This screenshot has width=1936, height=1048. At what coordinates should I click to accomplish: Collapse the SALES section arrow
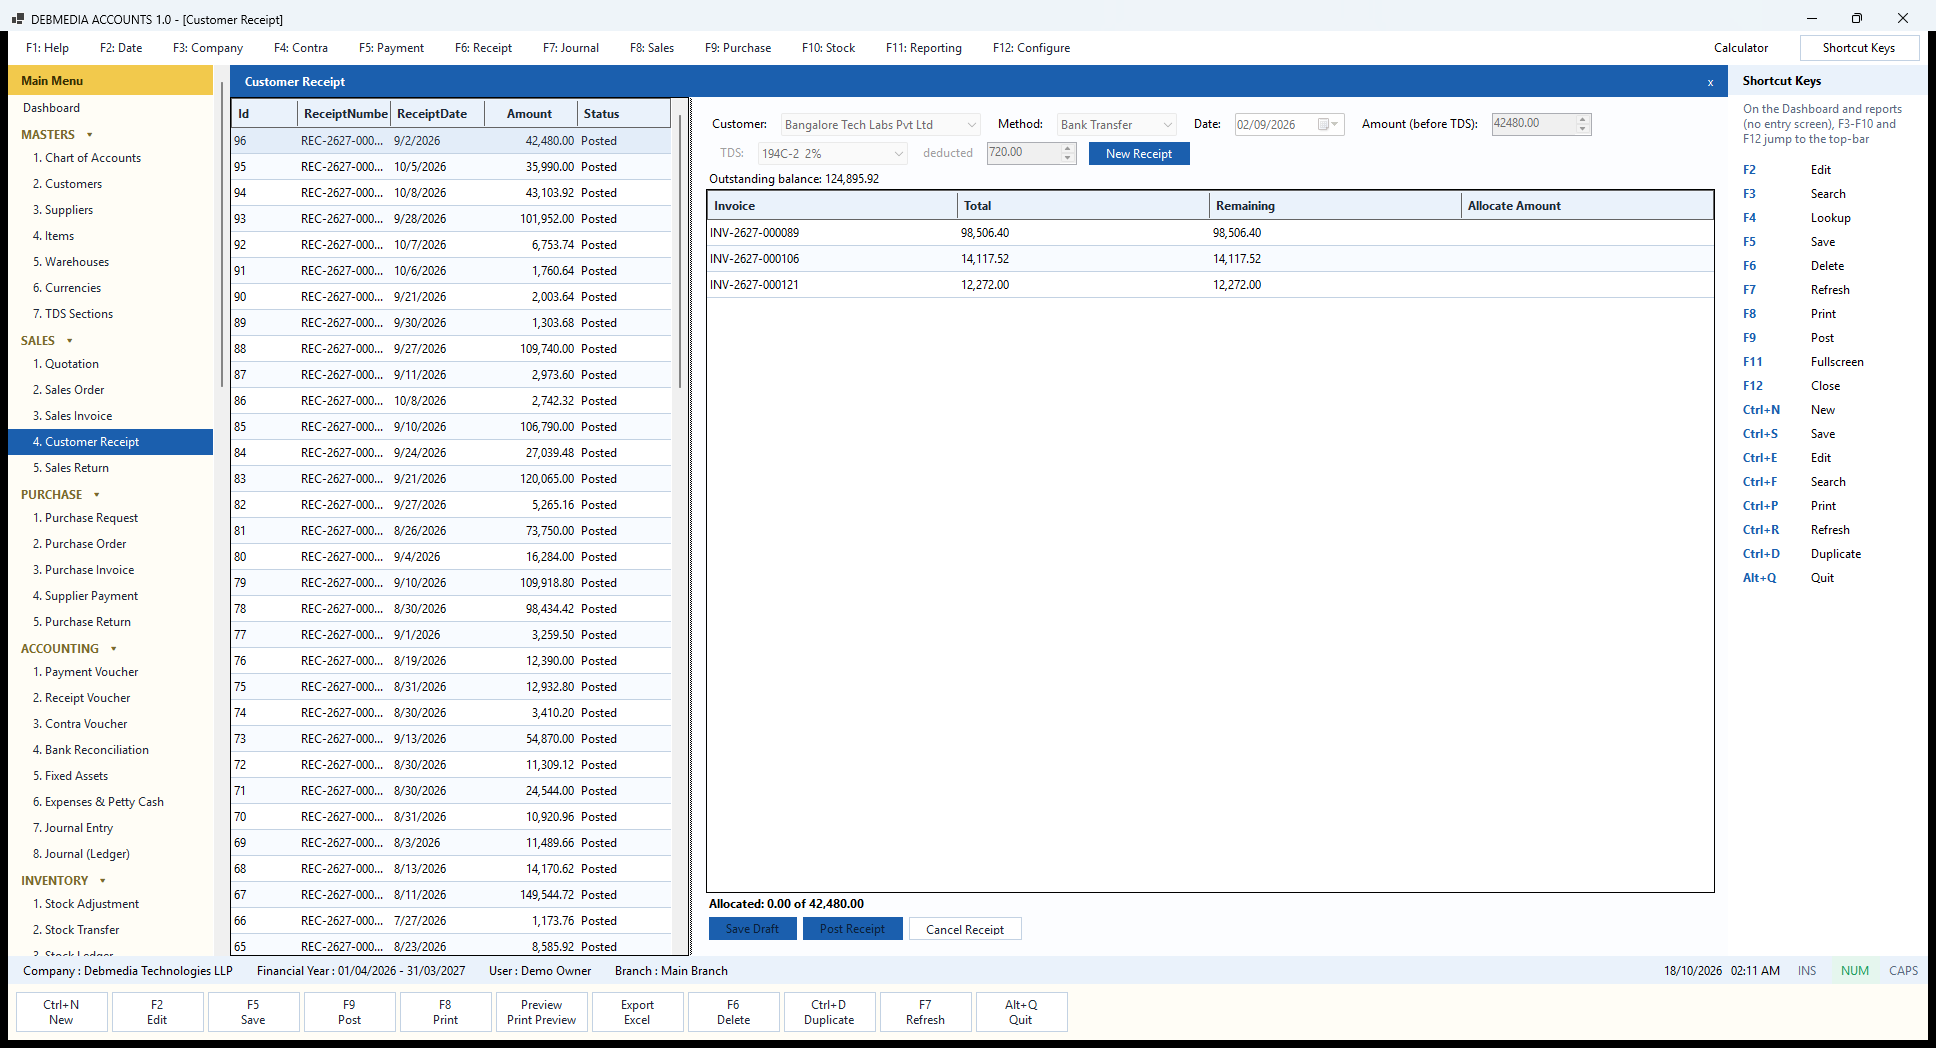click(x=69, y=341)
